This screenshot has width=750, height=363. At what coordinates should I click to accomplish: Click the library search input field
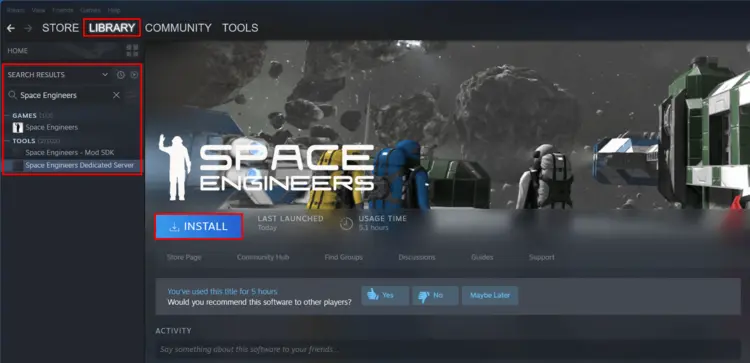[x=65, y=95]
